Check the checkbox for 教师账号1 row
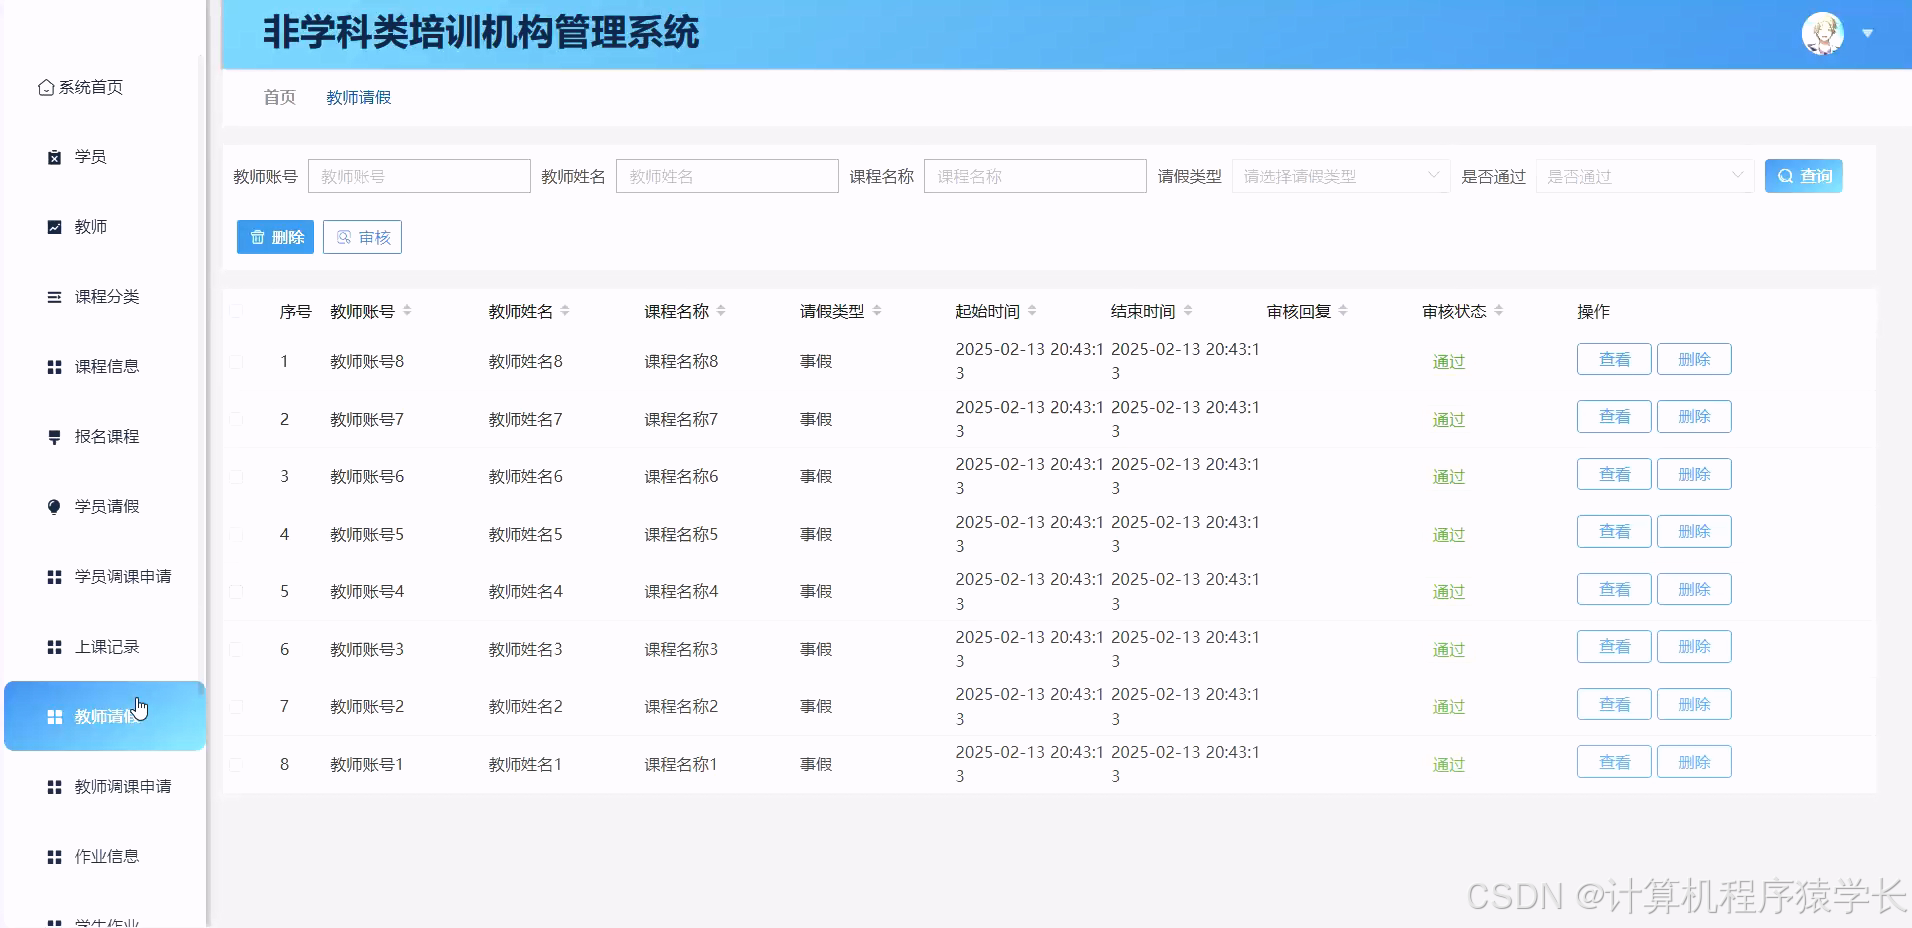This screenshot has width=1912, height=928. tap(237, 764)
